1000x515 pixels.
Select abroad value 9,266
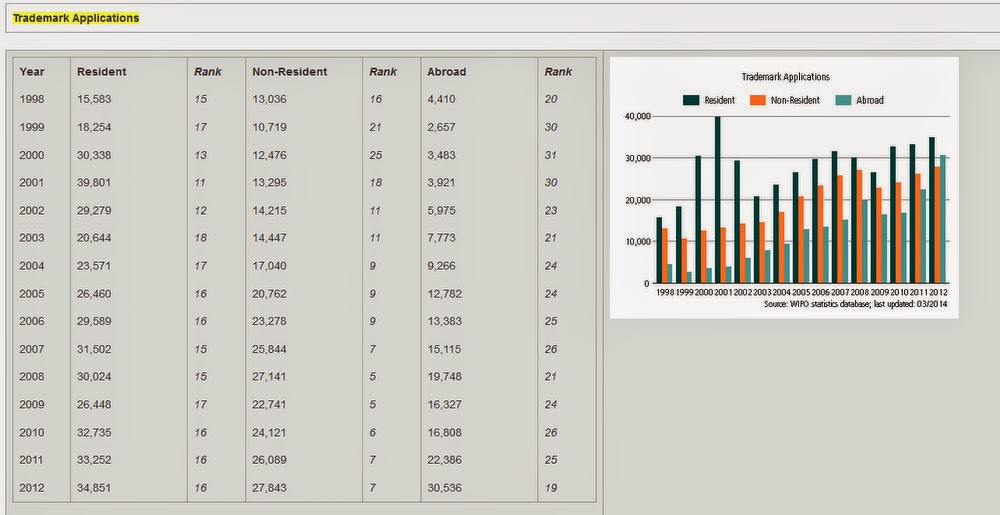[441, 266]
